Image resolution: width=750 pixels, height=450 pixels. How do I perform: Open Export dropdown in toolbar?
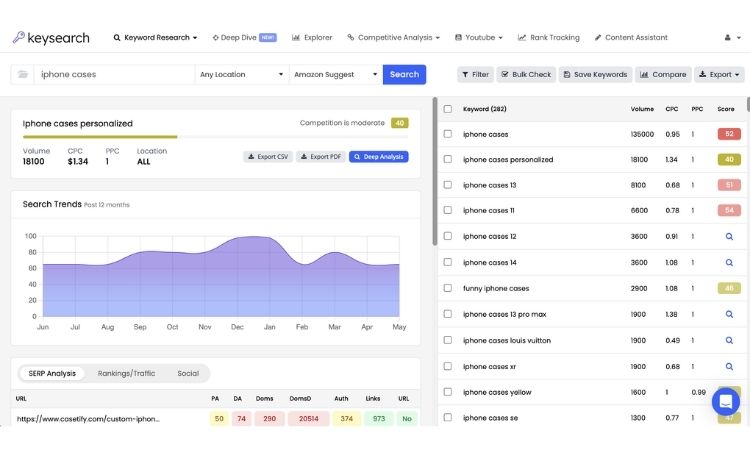tap(719, 75)
